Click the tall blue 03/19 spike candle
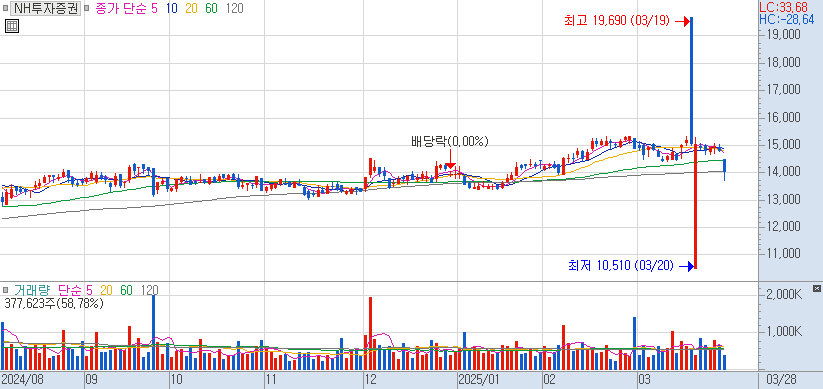Viewport: 823px width, 389px height. click(x=691, y=79)
